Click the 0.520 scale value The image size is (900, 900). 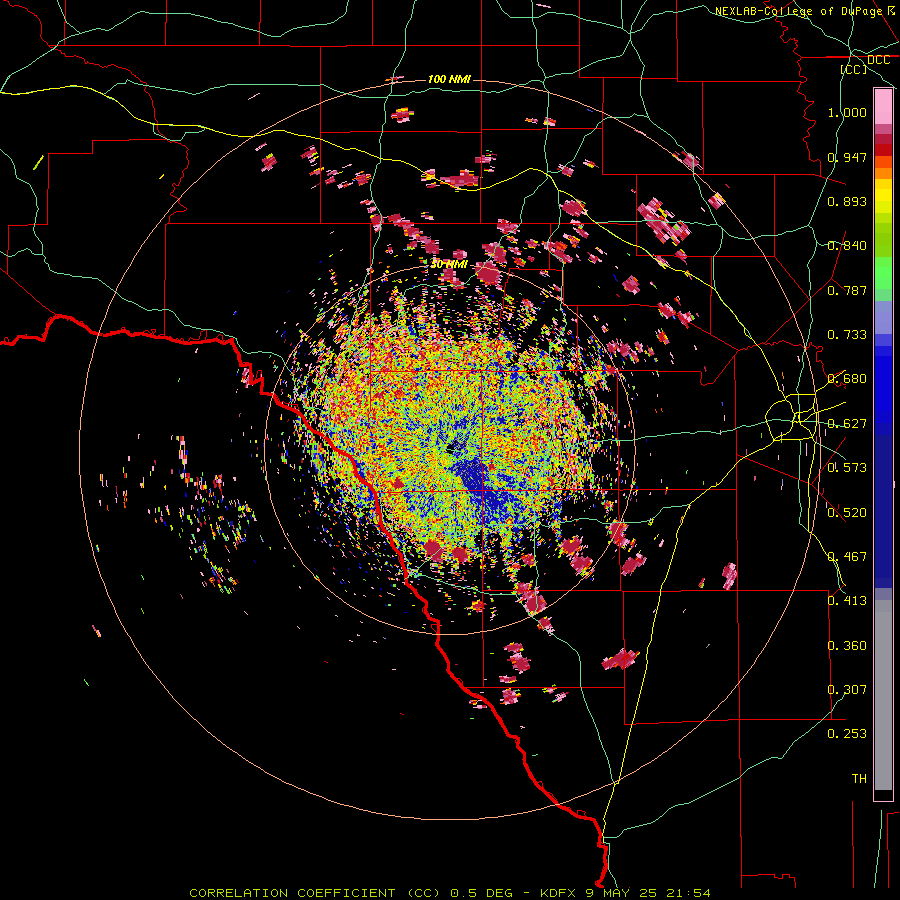847,513
